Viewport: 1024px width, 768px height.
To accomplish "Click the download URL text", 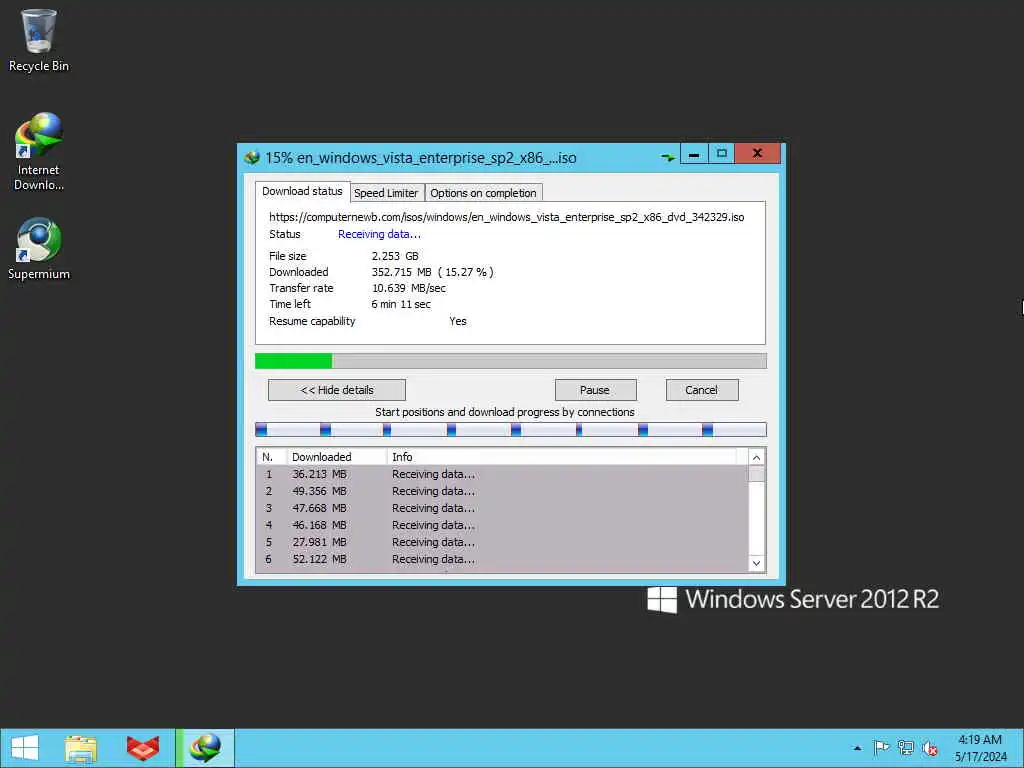I will (x=507, y=217).
